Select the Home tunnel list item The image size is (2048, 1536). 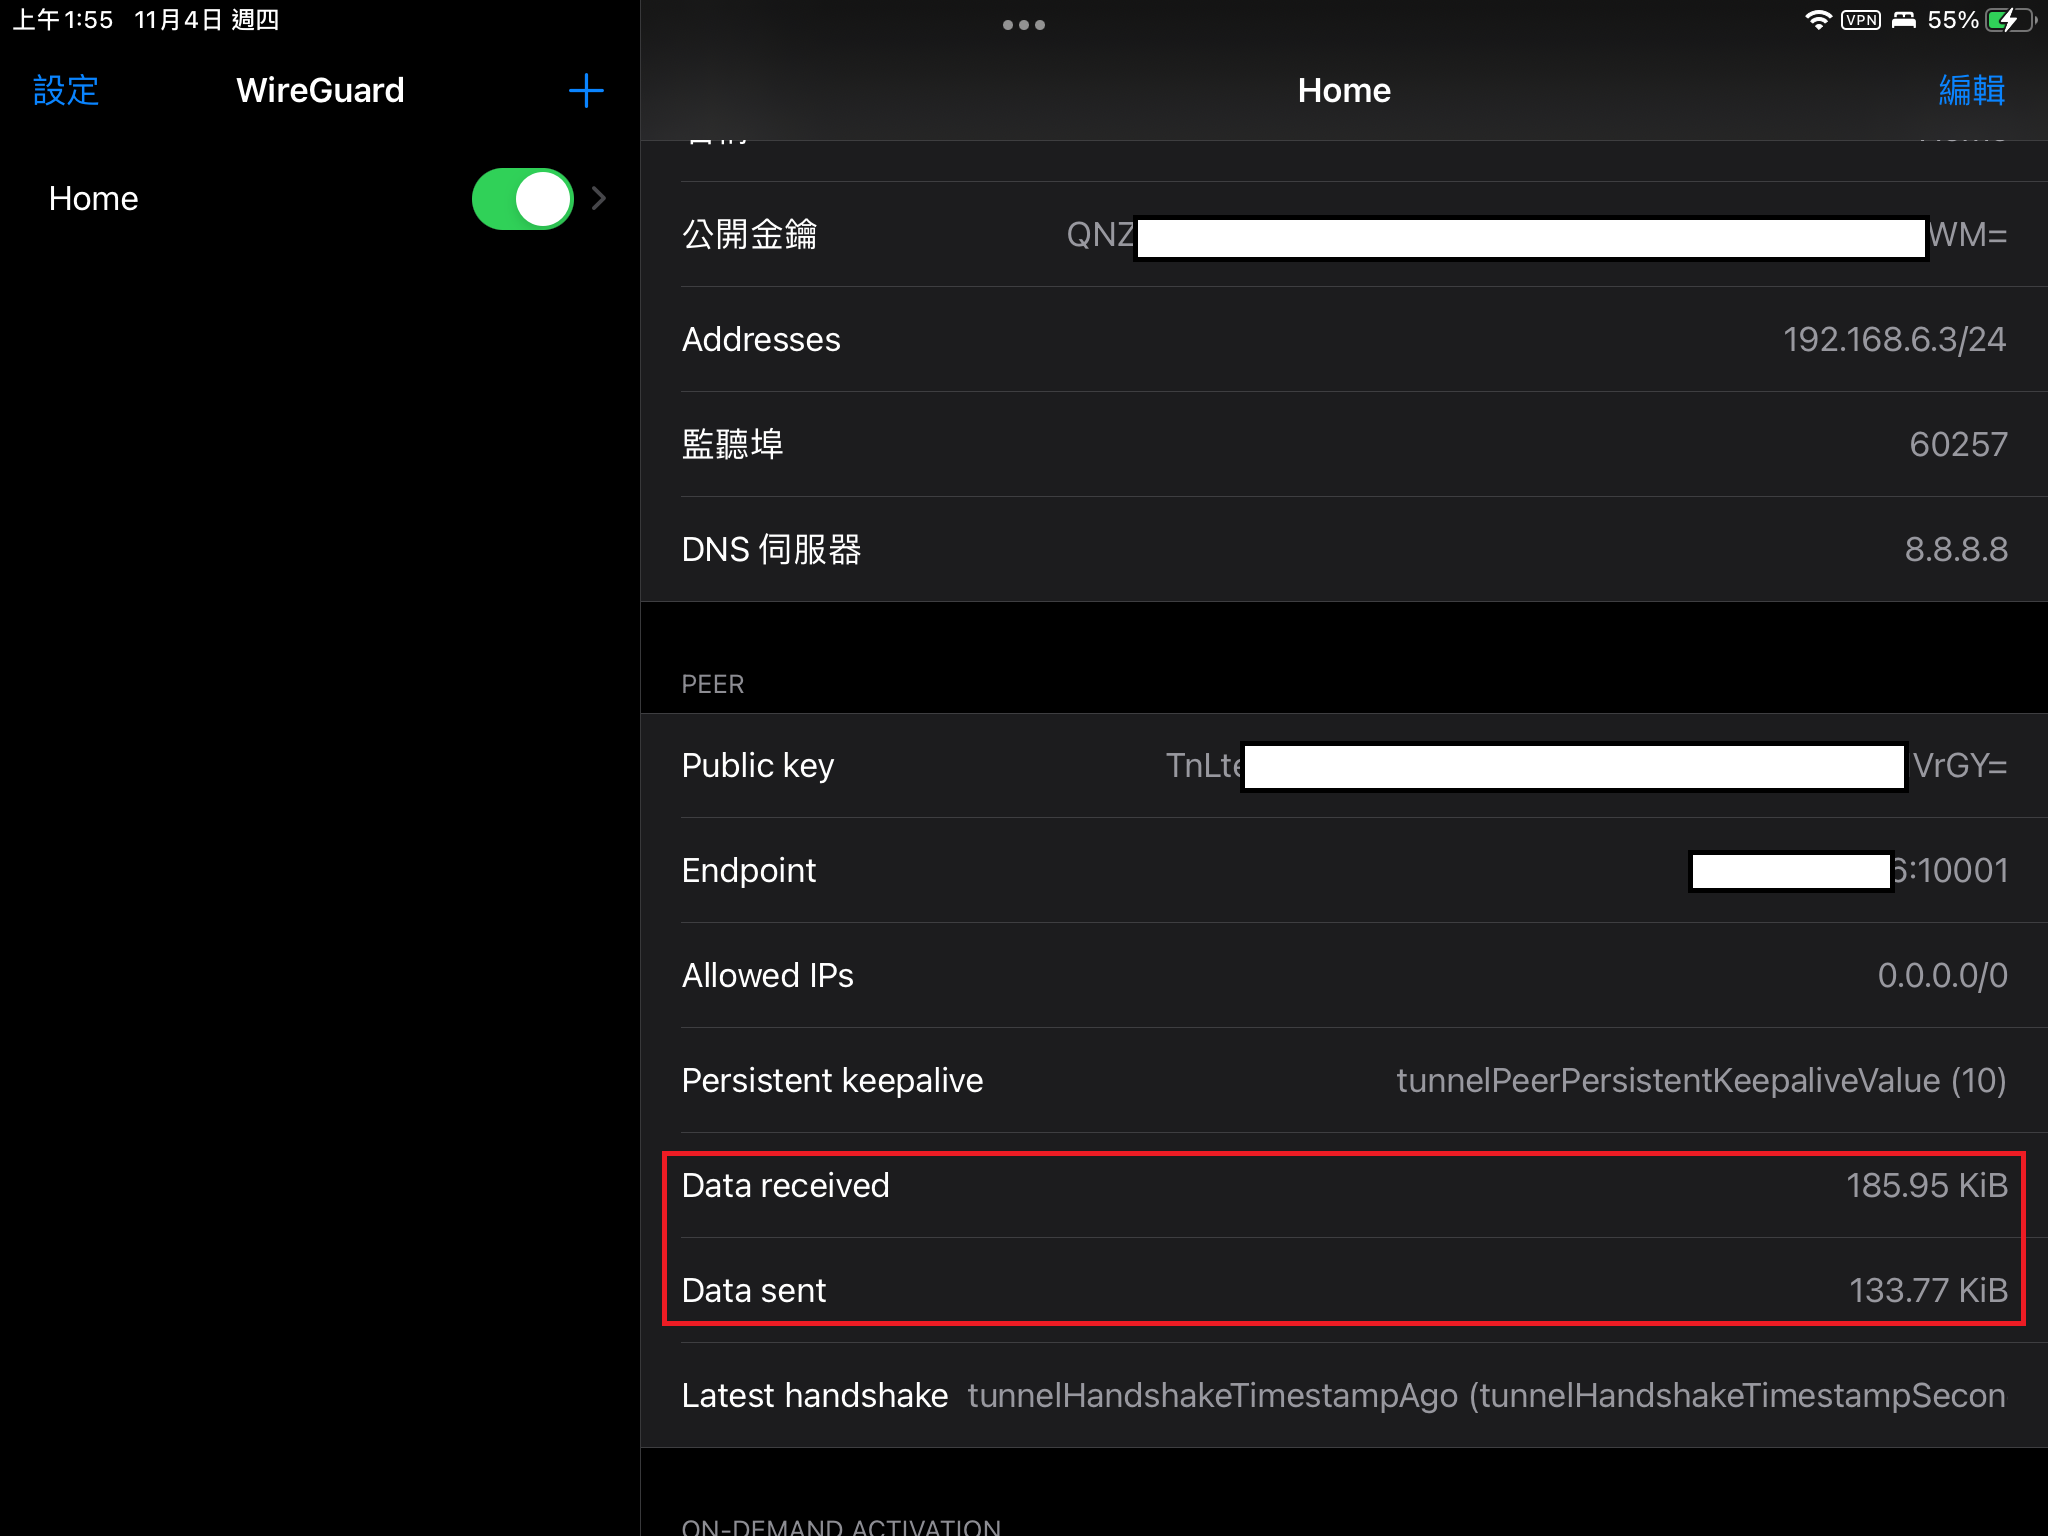tap(94, 199)
